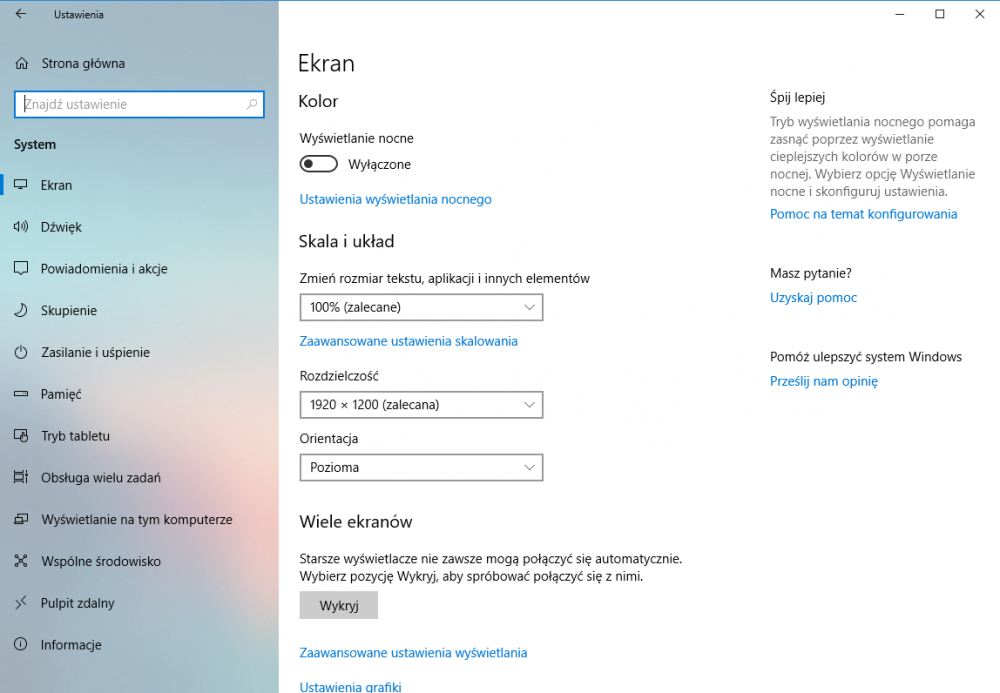
Task: Click the Wykryj button
Action: (339, 605)
